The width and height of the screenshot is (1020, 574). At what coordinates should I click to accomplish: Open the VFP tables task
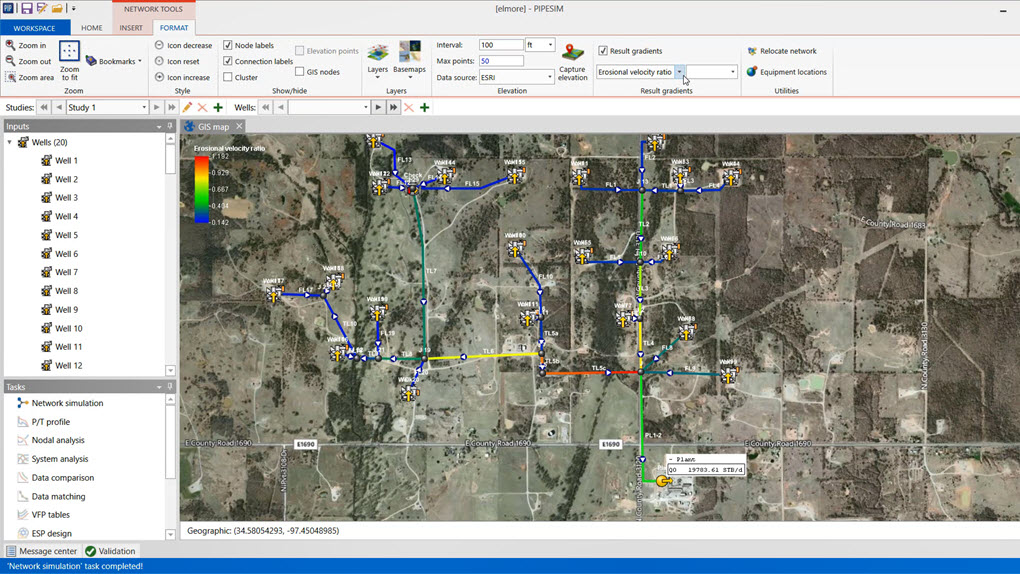point(44,515)
